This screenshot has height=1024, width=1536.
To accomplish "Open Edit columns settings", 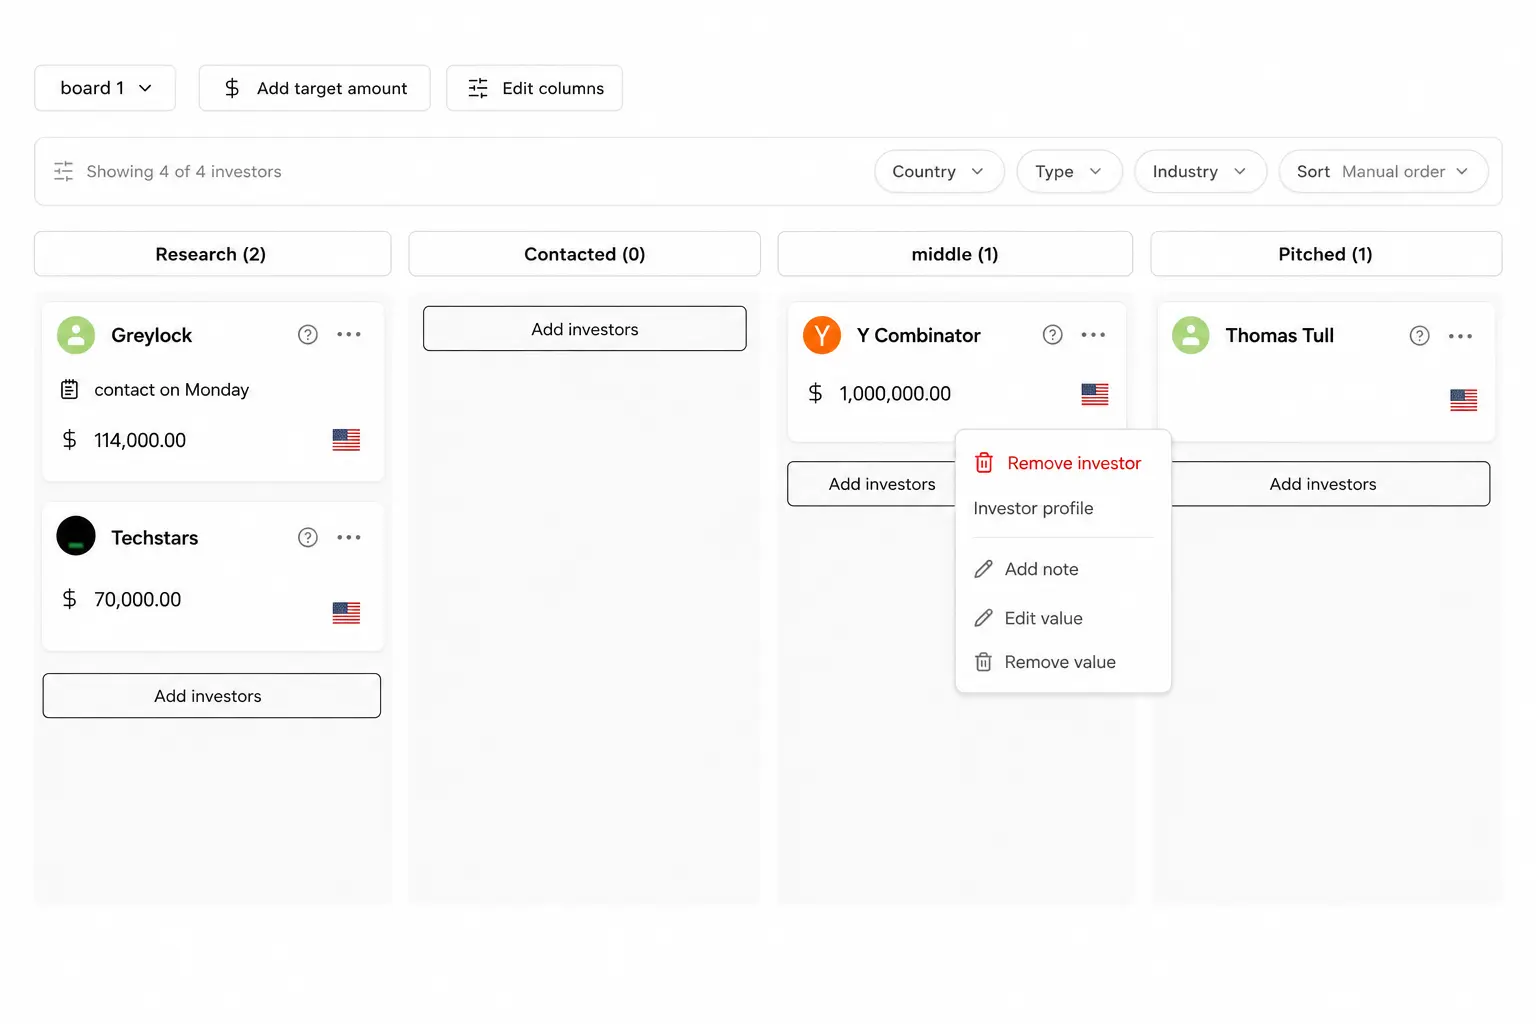I will (x=534, y=88).
